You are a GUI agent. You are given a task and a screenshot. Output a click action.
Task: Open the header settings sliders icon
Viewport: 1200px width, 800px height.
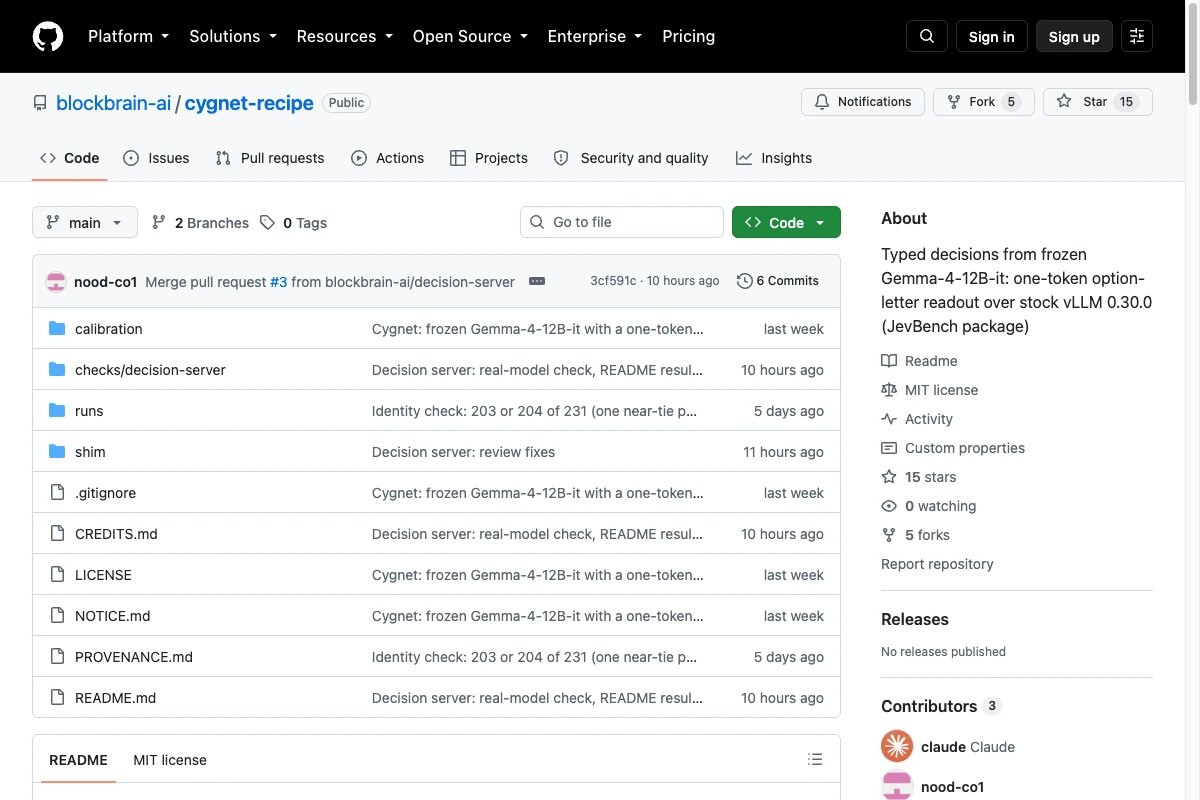tap(1137, 36)
